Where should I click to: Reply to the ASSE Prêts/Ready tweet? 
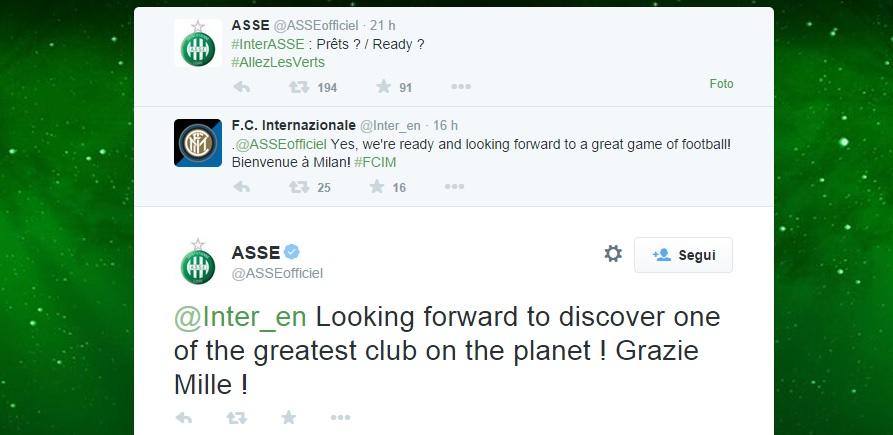coord(242,87)
